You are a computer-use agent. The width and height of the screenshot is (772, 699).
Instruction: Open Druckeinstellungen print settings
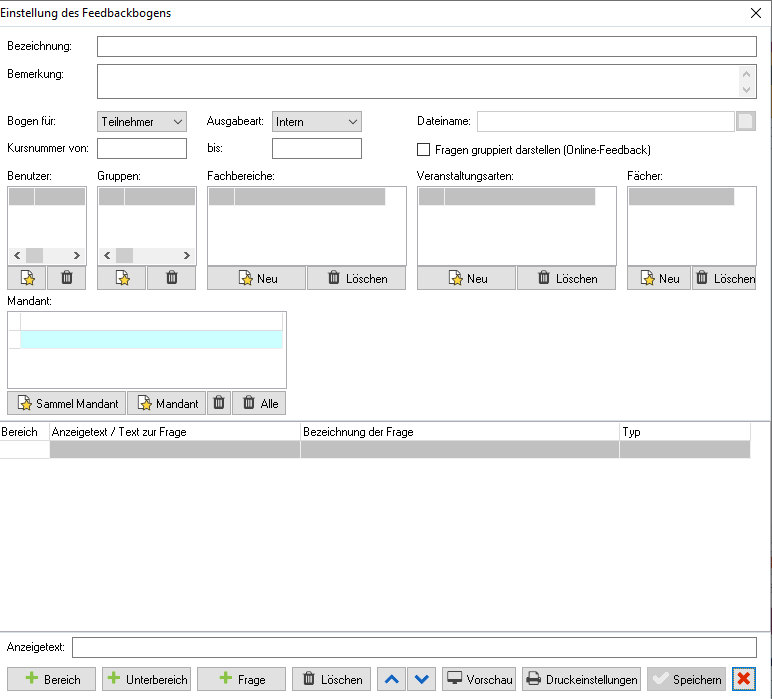(581, 679)
